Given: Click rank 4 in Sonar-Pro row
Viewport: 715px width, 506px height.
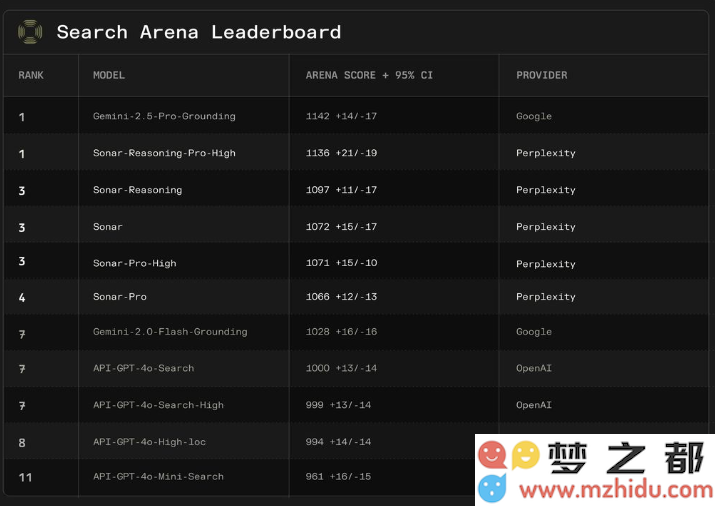Looking at the screenshot, I should point(22,298).
